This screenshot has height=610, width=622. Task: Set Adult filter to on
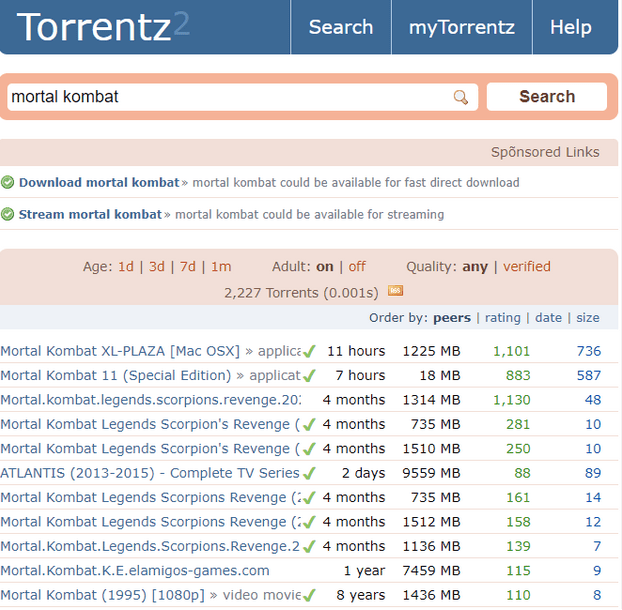[324, 267]
